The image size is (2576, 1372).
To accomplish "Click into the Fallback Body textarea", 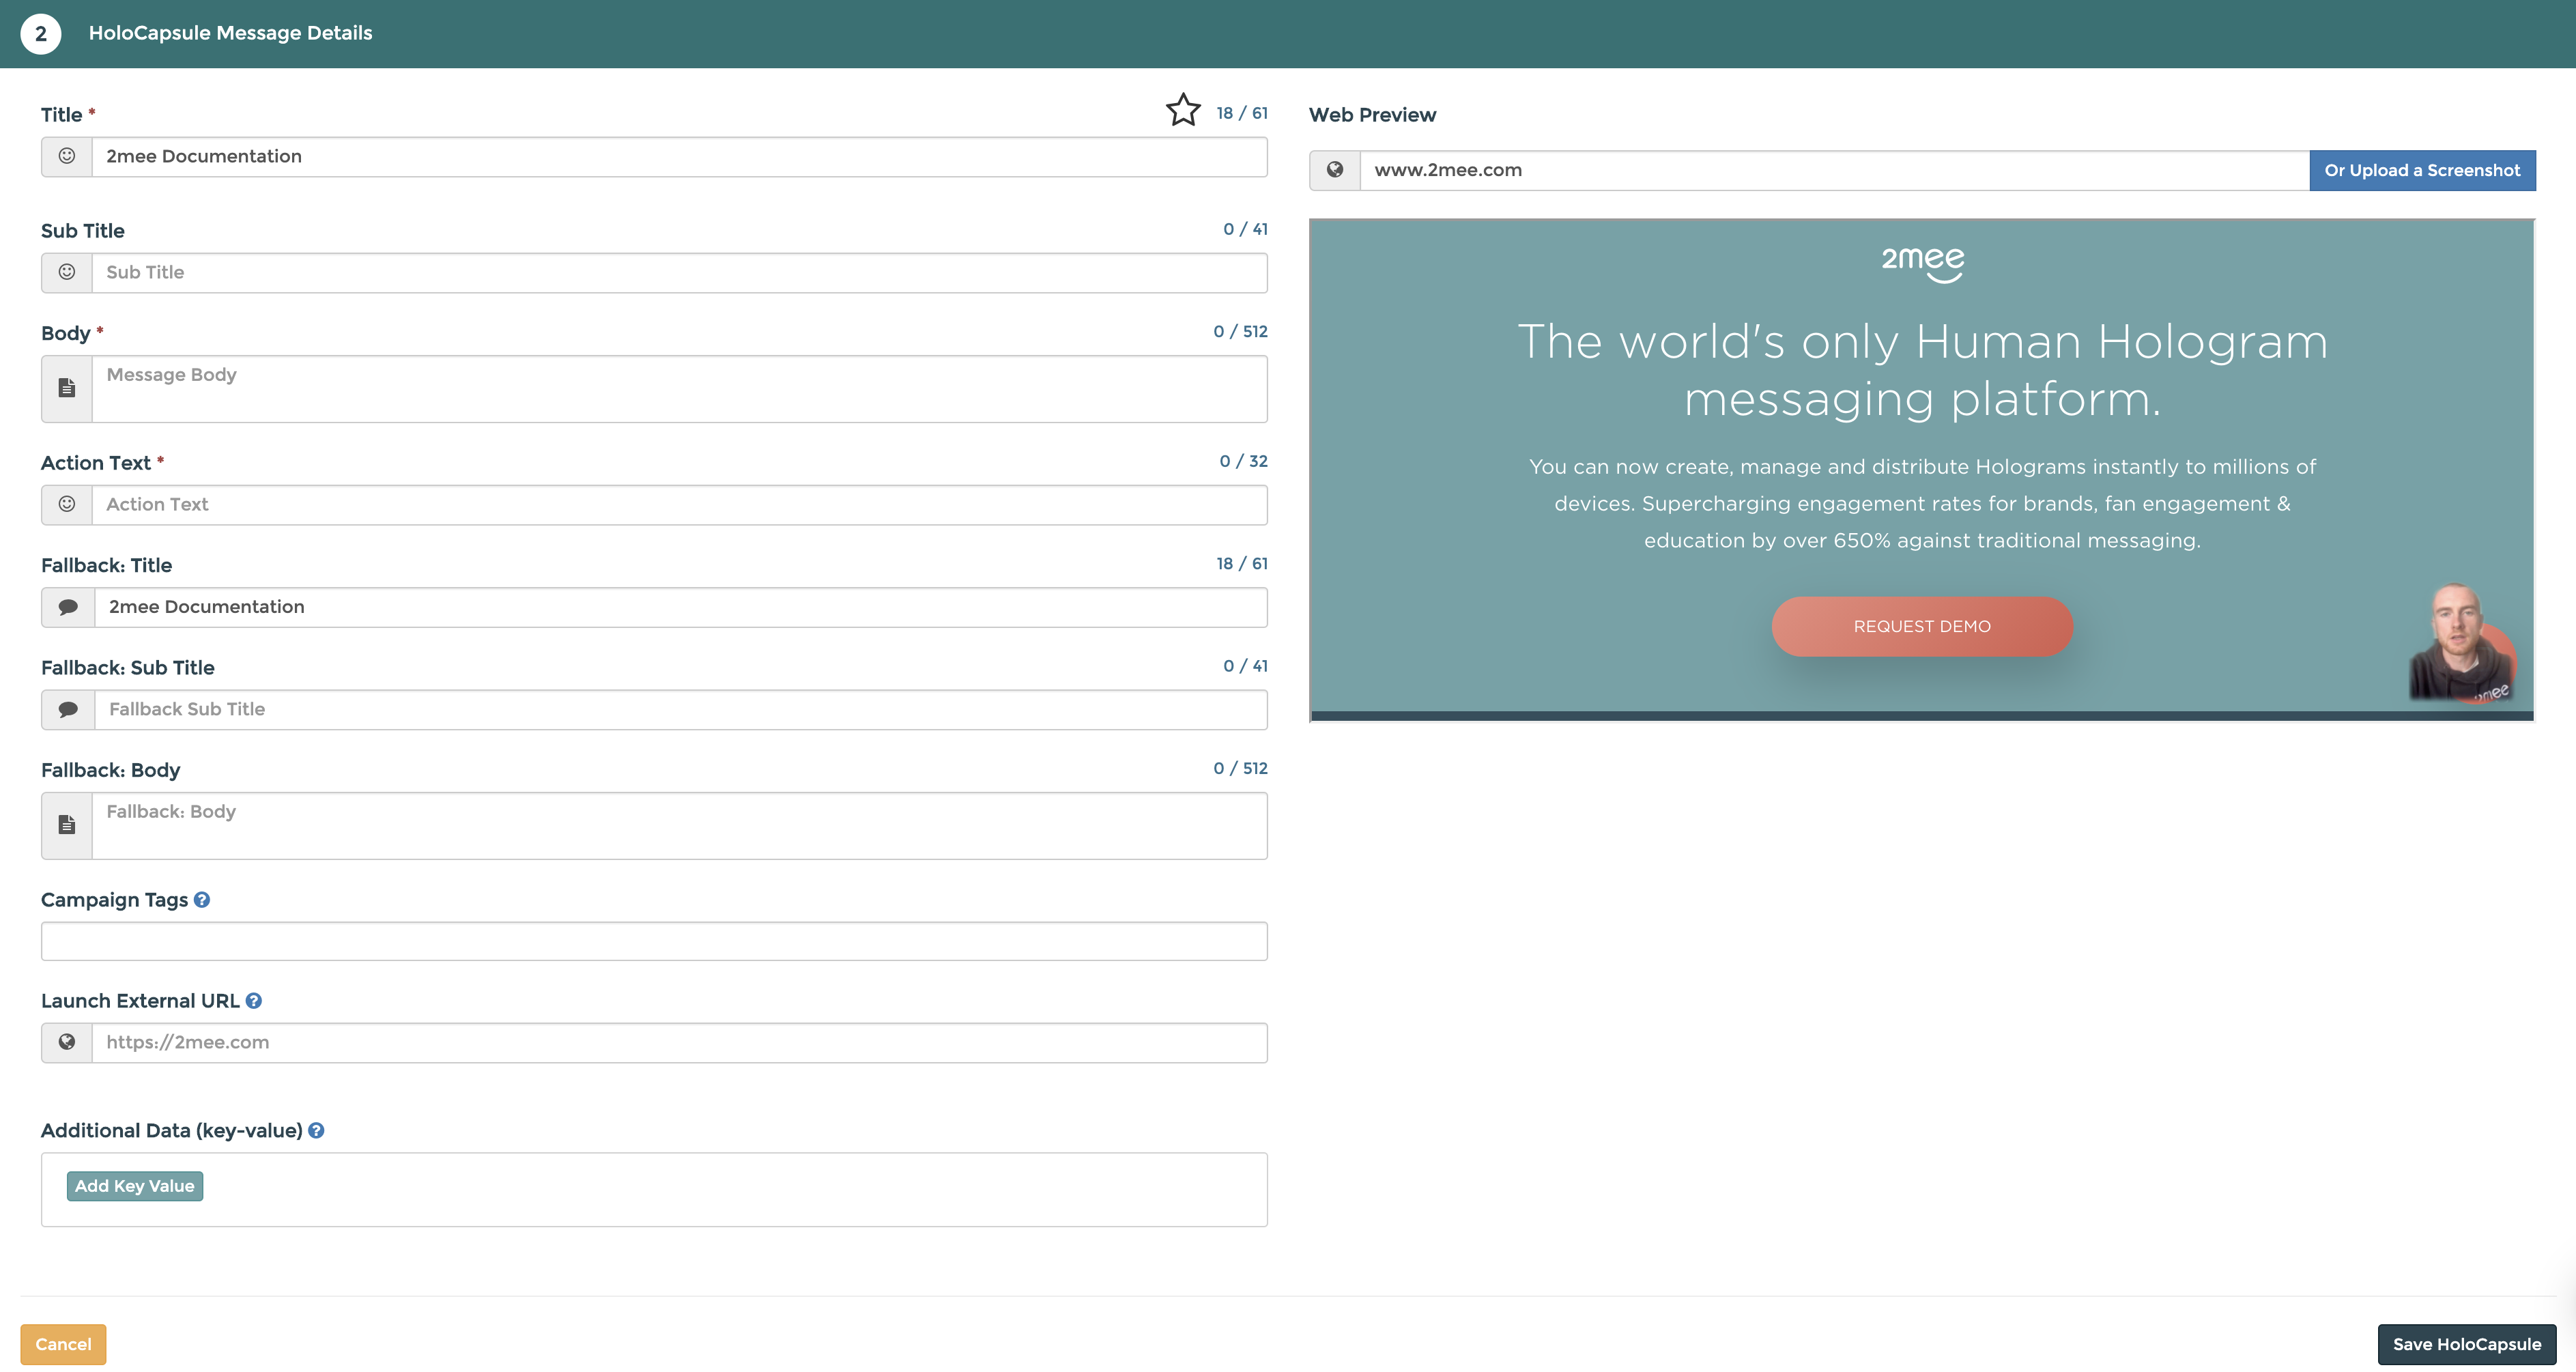I will pyautogui.click(x=679, y=825).
